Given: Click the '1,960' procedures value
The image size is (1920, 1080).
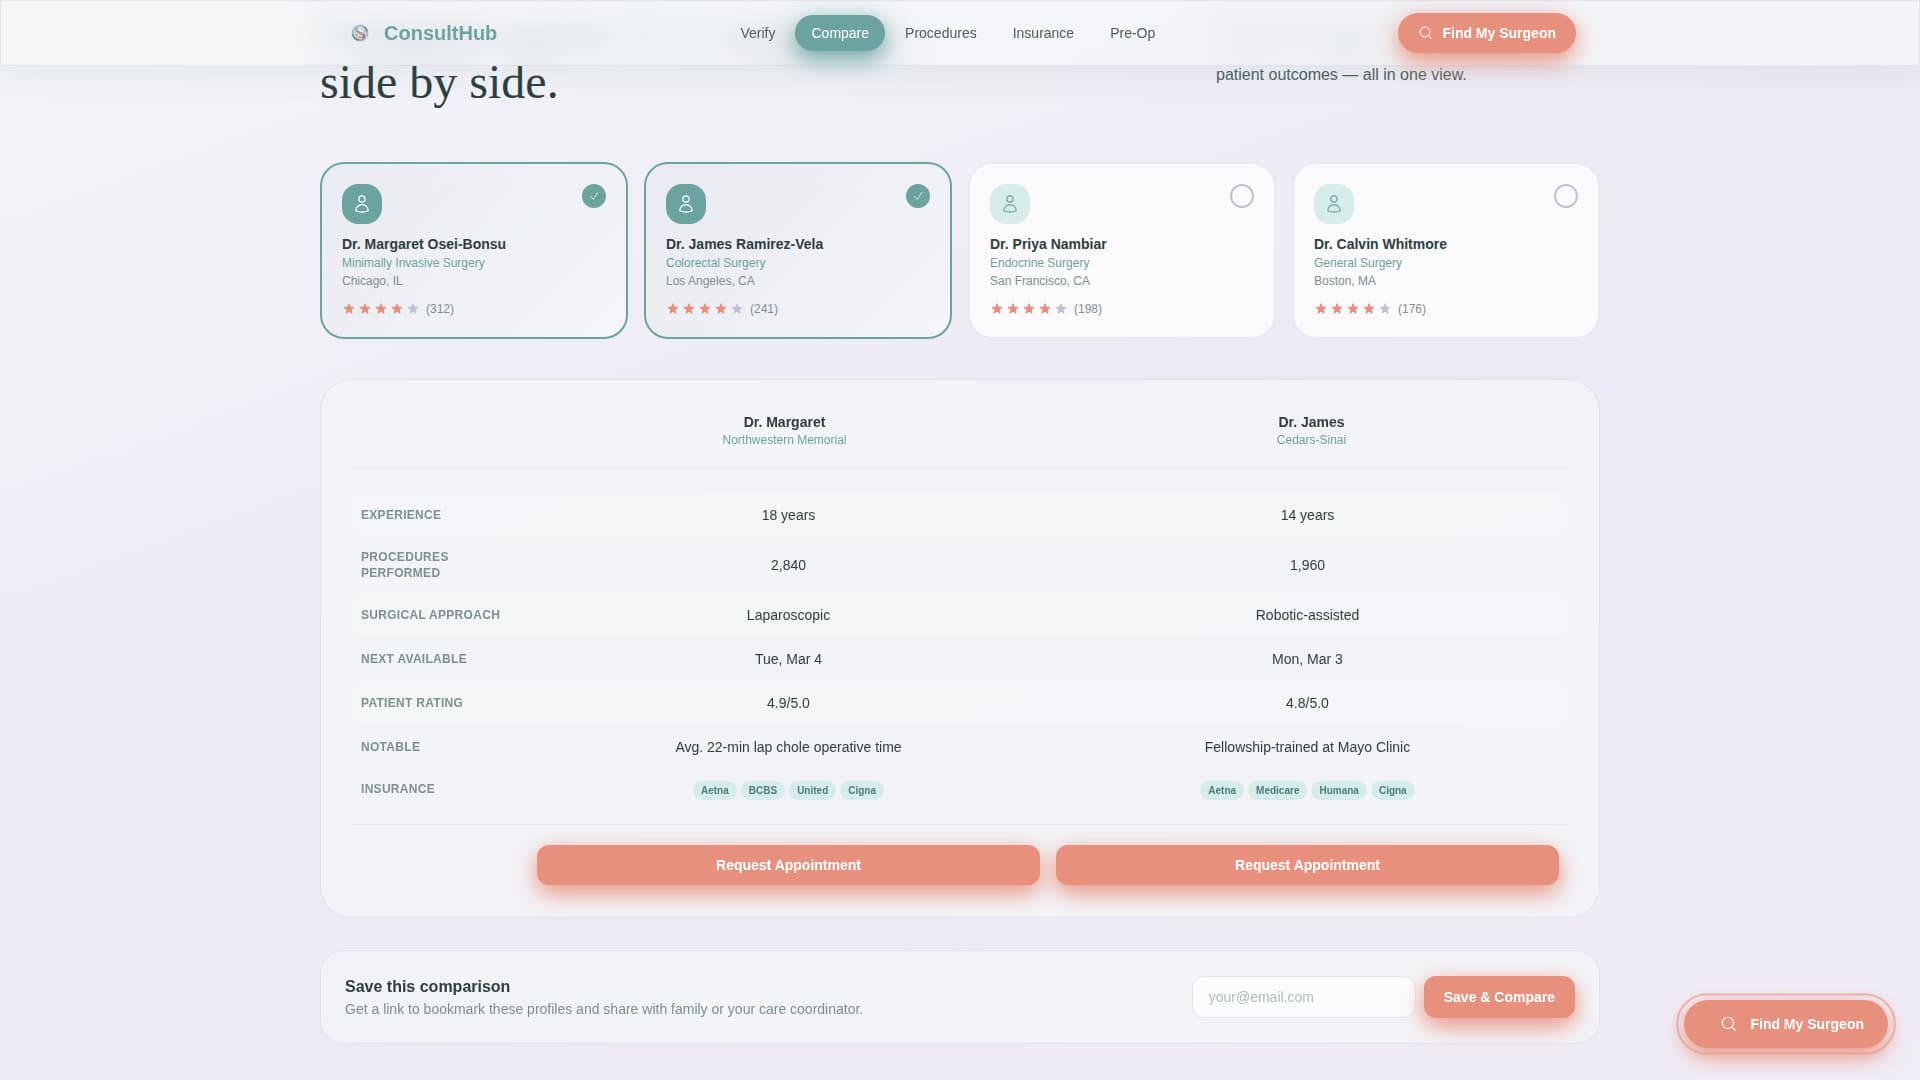Looking at the screenshot, I should (x=1307, y=565).
